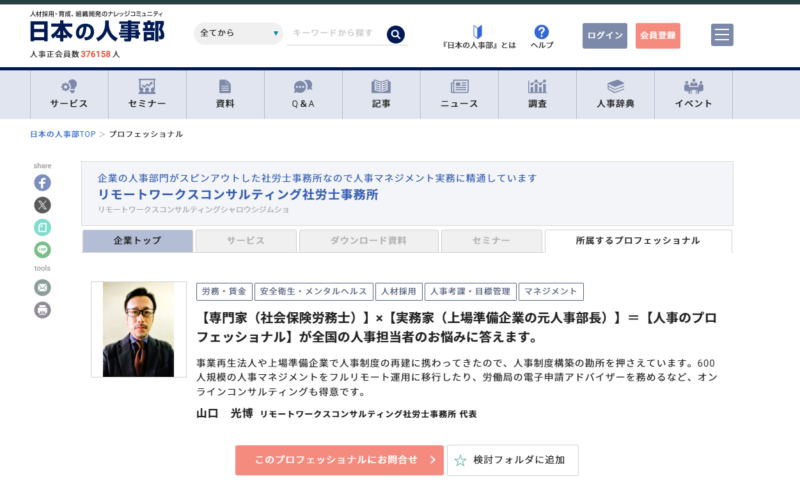Switch to the company セミナー tab
Image resolution: width=800 pixels, height=492 pixels.
coord(491,241)
